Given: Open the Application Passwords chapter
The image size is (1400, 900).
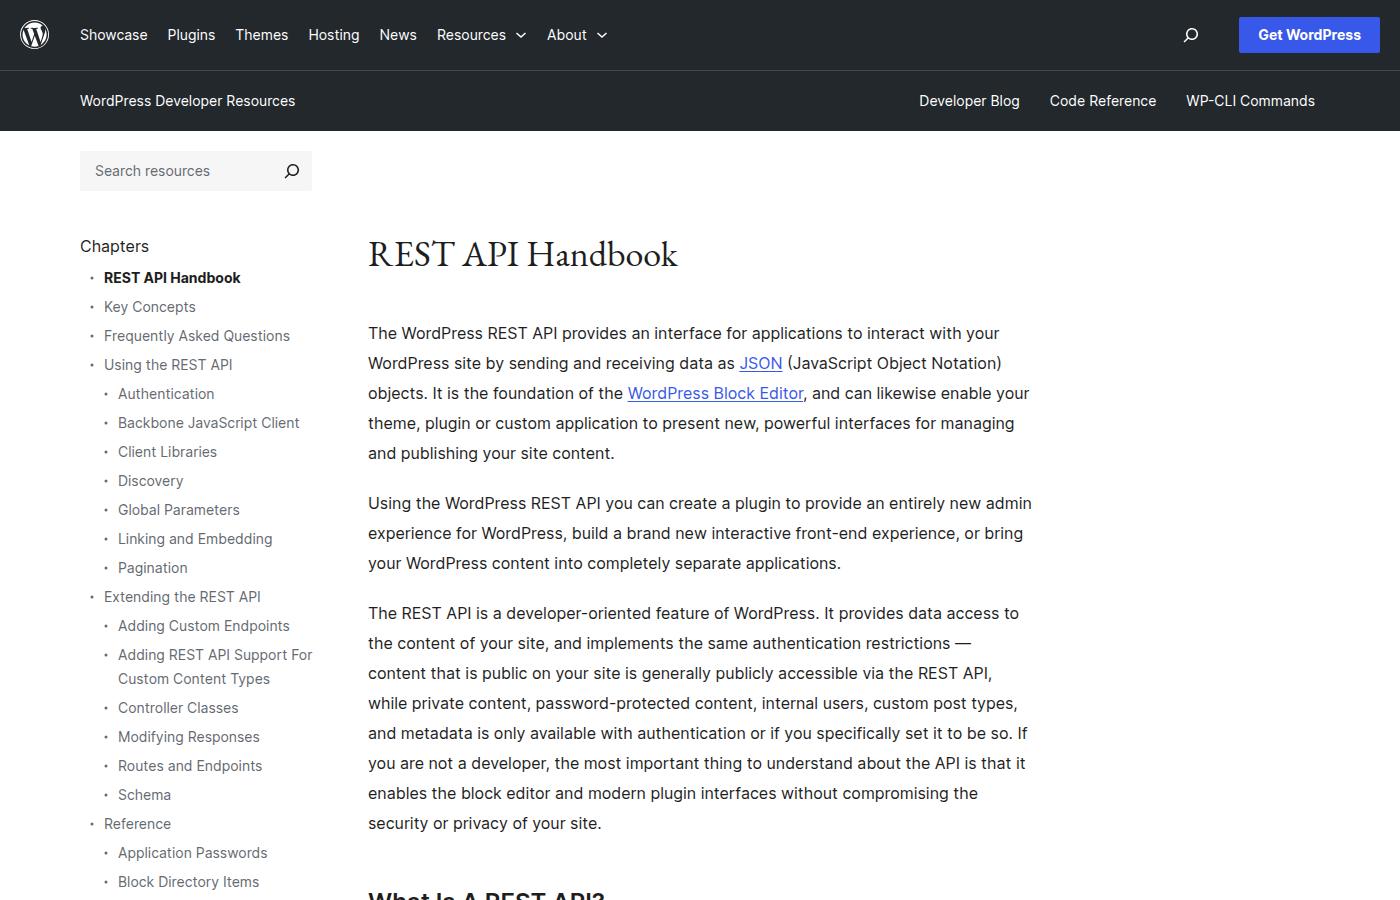Looking at the screenshot, I should tap(193, 853).
